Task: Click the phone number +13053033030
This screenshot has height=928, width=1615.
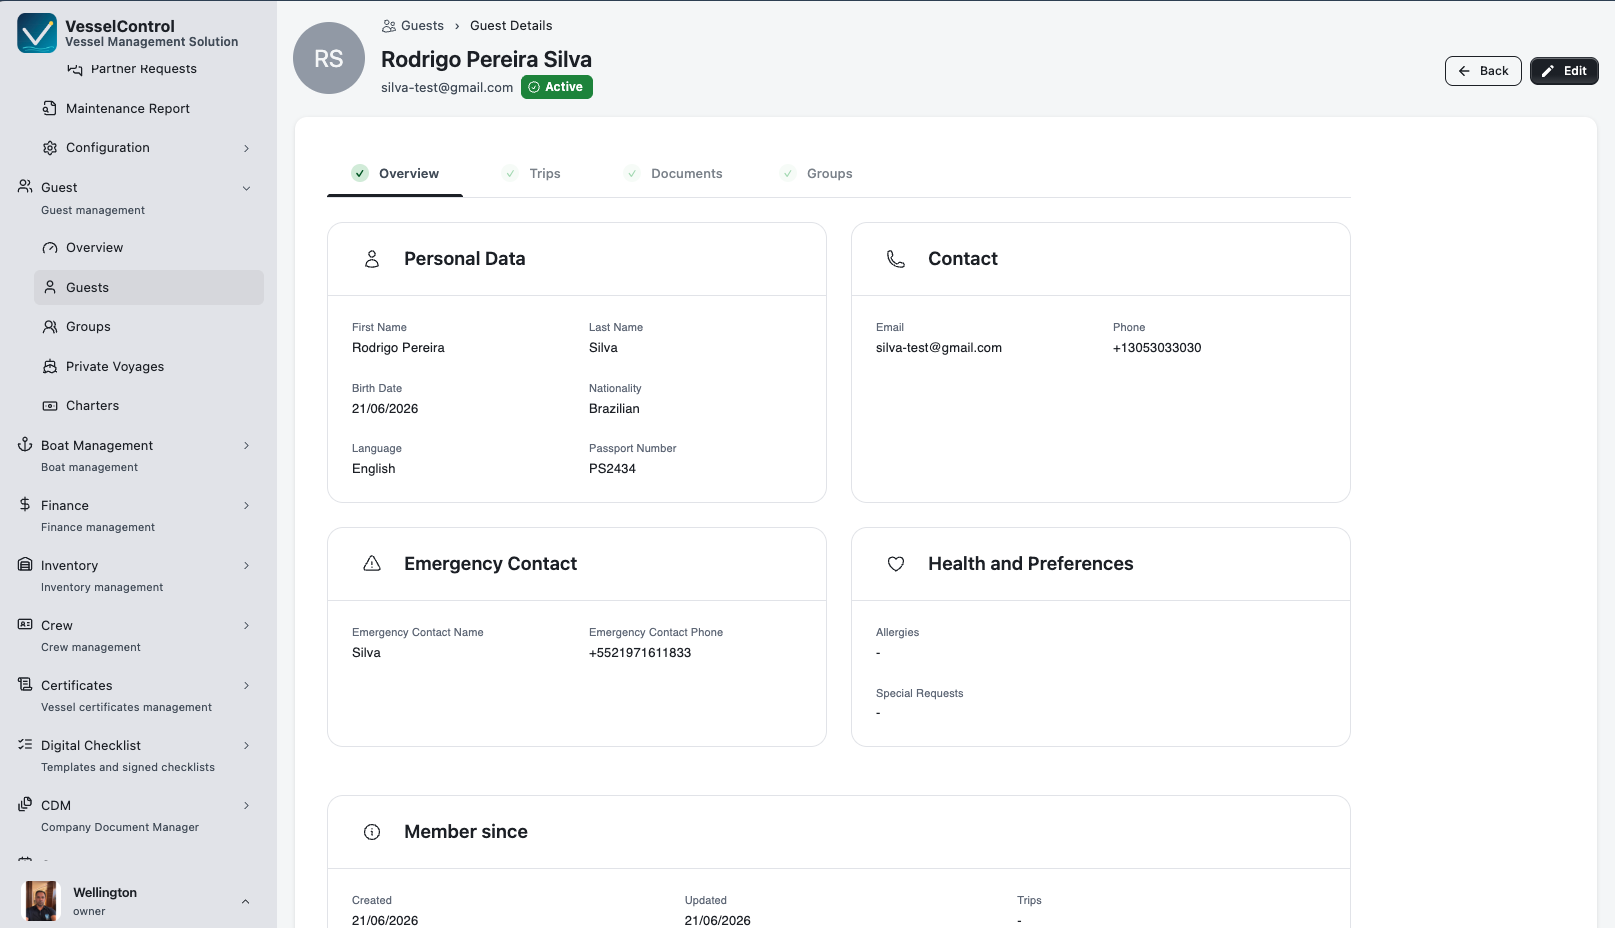Action: click(1157, 348)
